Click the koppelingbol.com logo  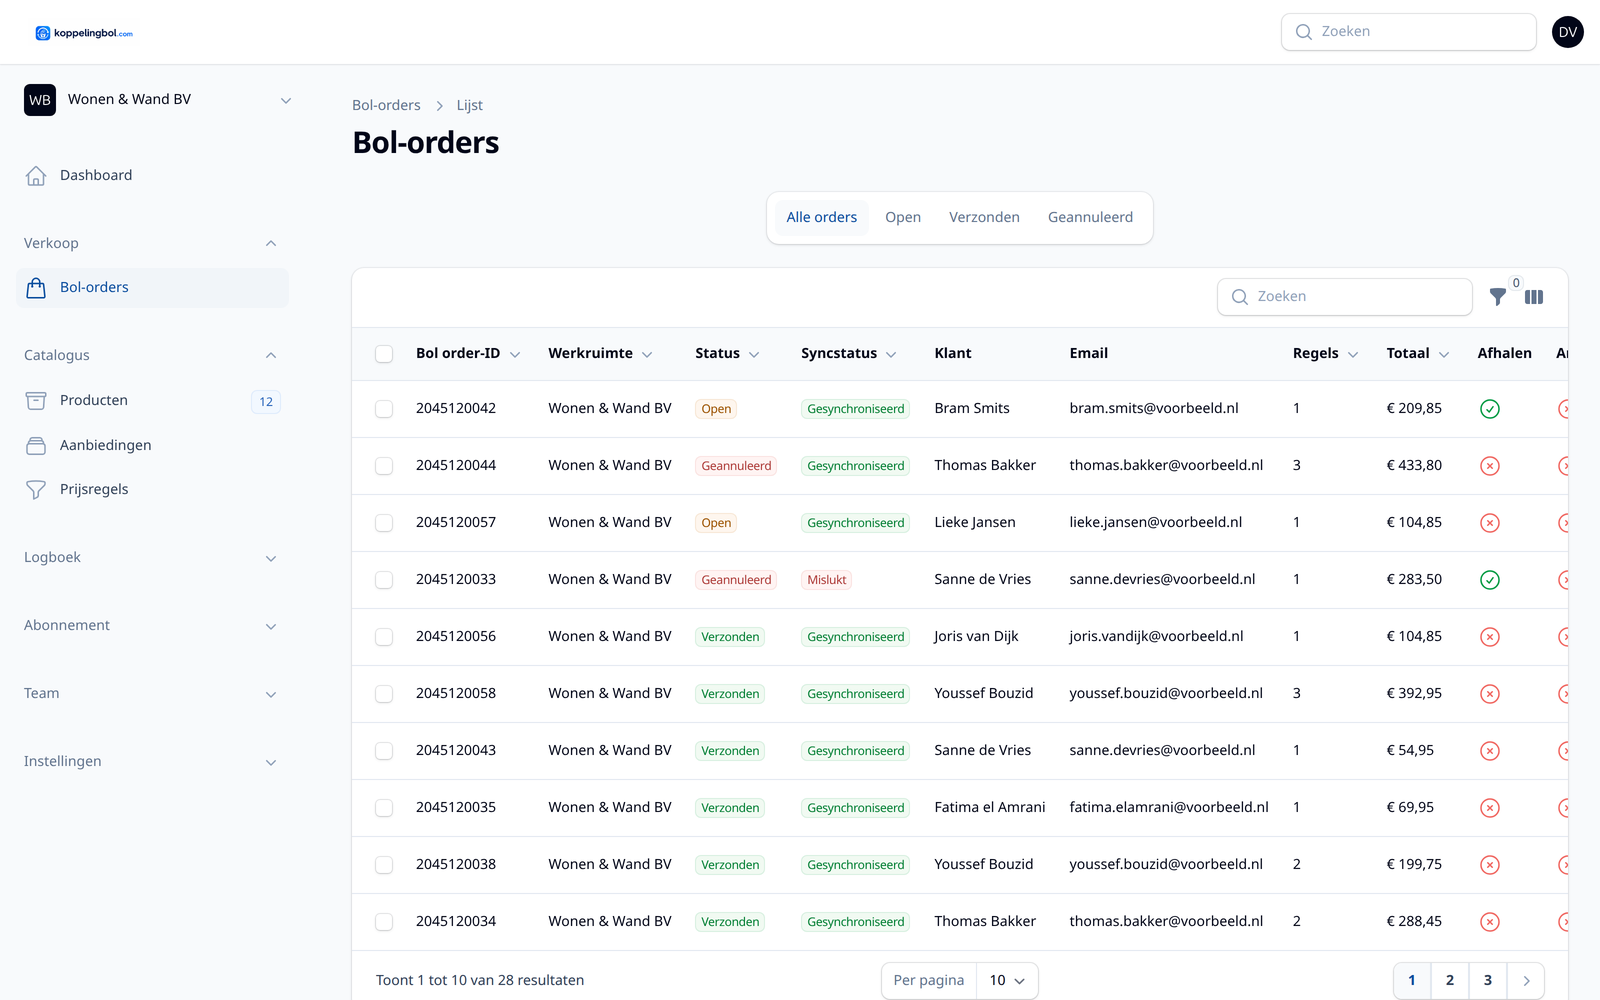[x=84, y=33]
